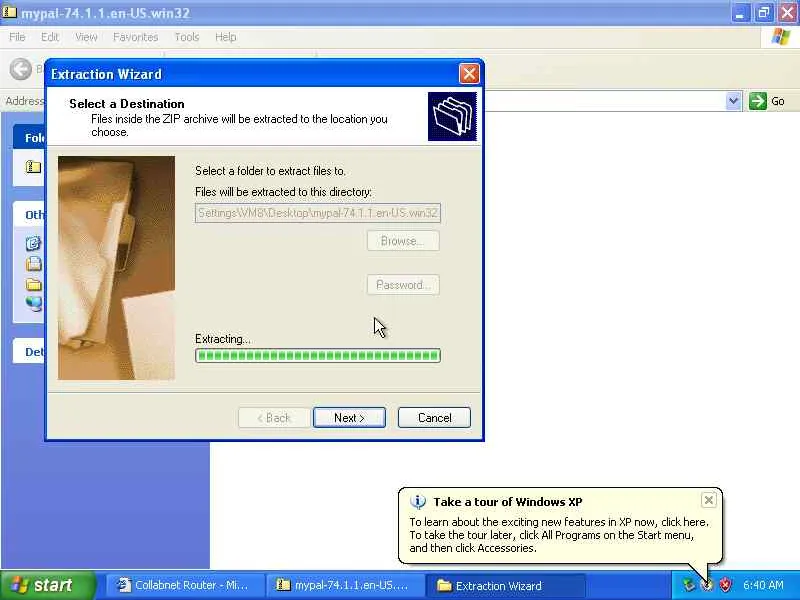Close the Windows XP tour balloon

[709, 500]
